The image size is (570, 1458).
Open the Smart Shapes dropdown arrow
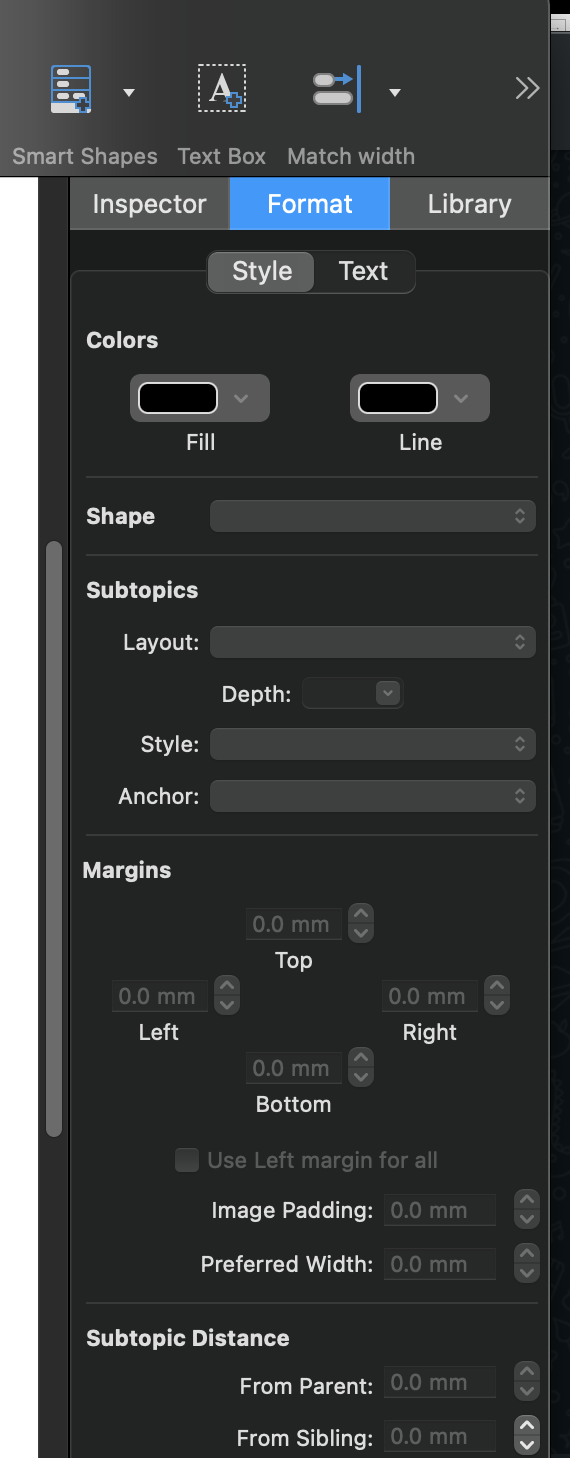(128, 93)
